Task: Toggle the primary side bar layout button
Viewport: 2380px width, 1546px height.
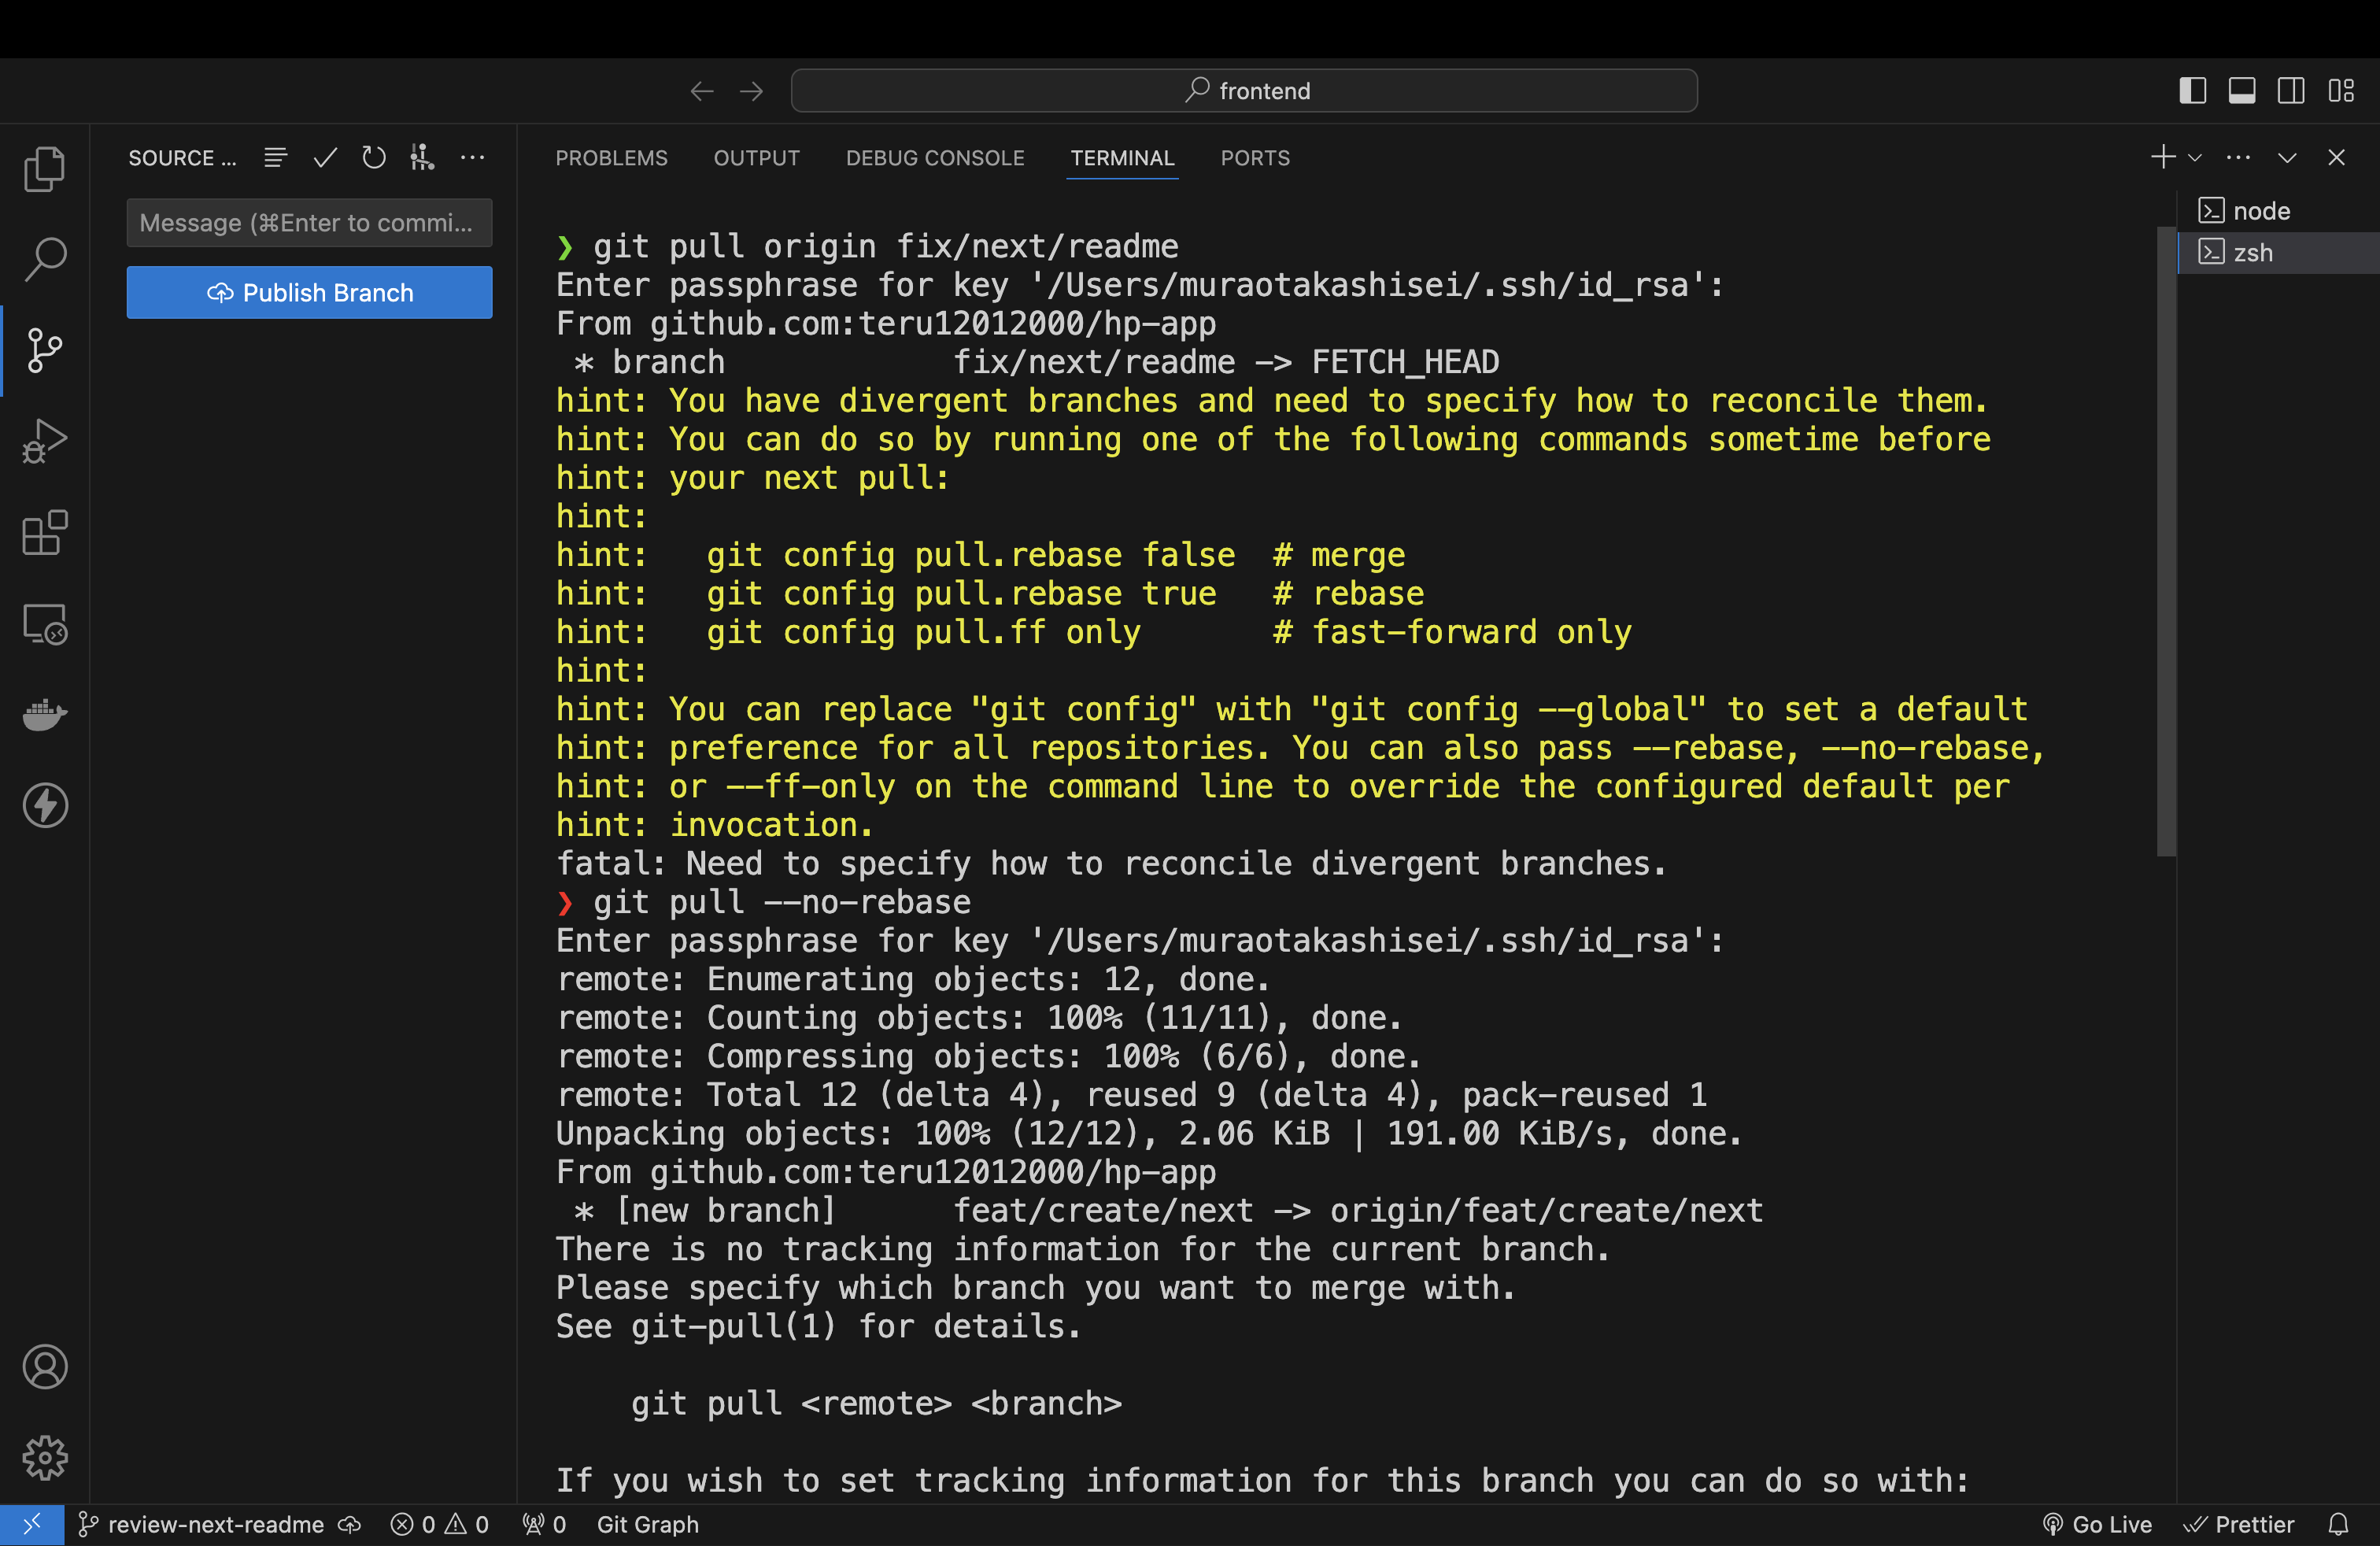Action: [2192, 91]
